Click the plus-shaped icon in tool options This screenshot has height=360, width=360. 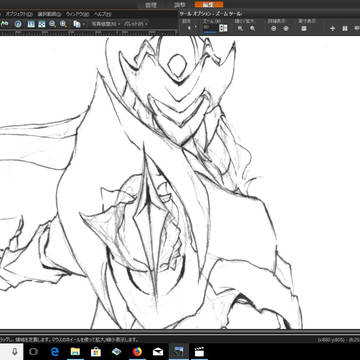point(332,29)
